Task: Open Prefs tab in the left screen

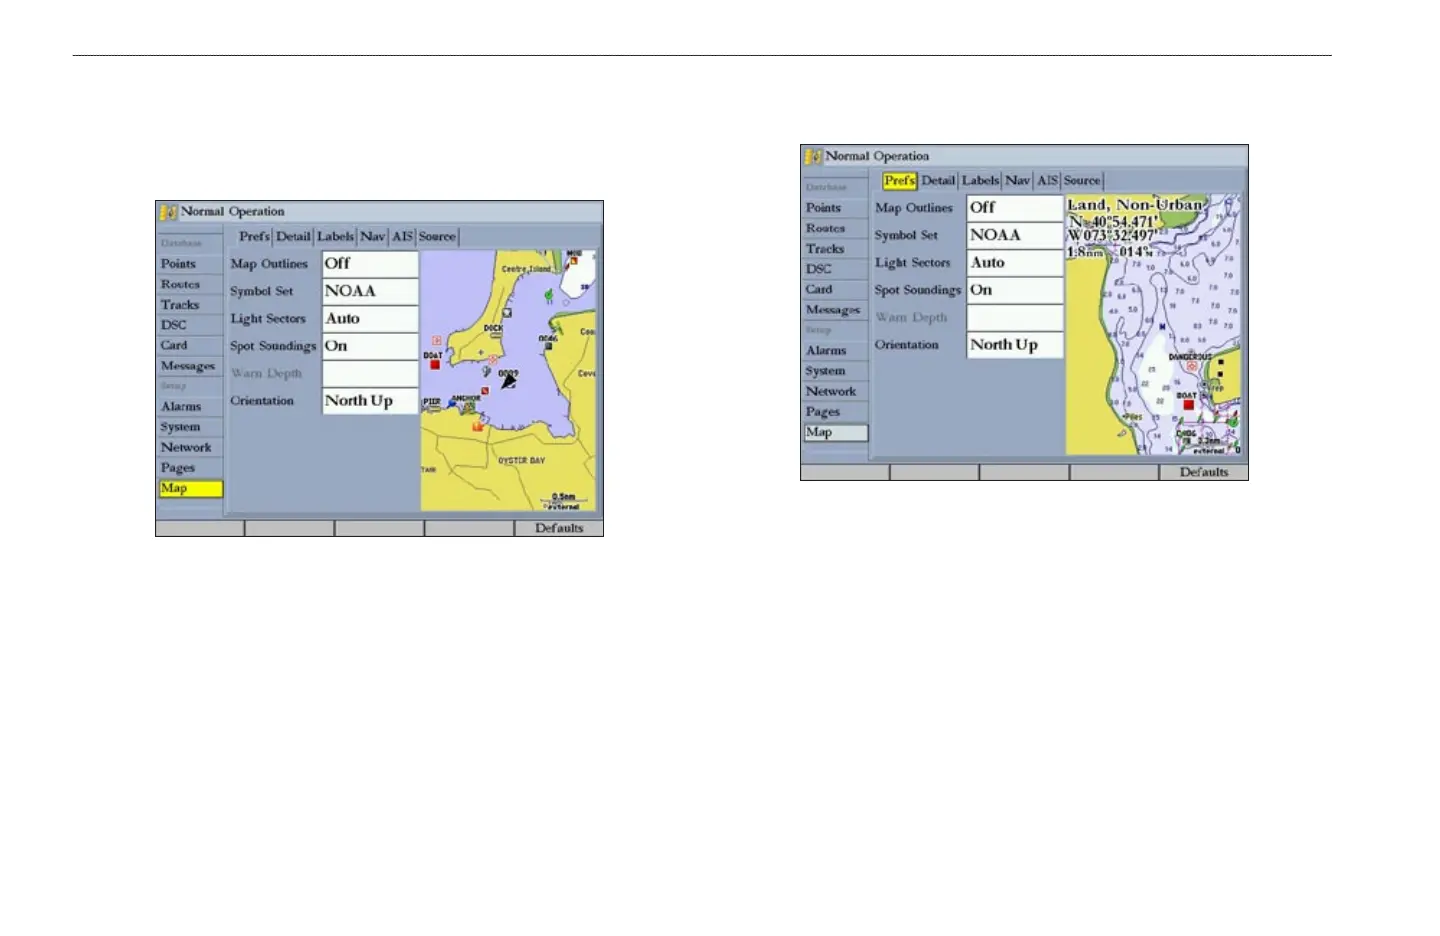Action: pos(254,237)
